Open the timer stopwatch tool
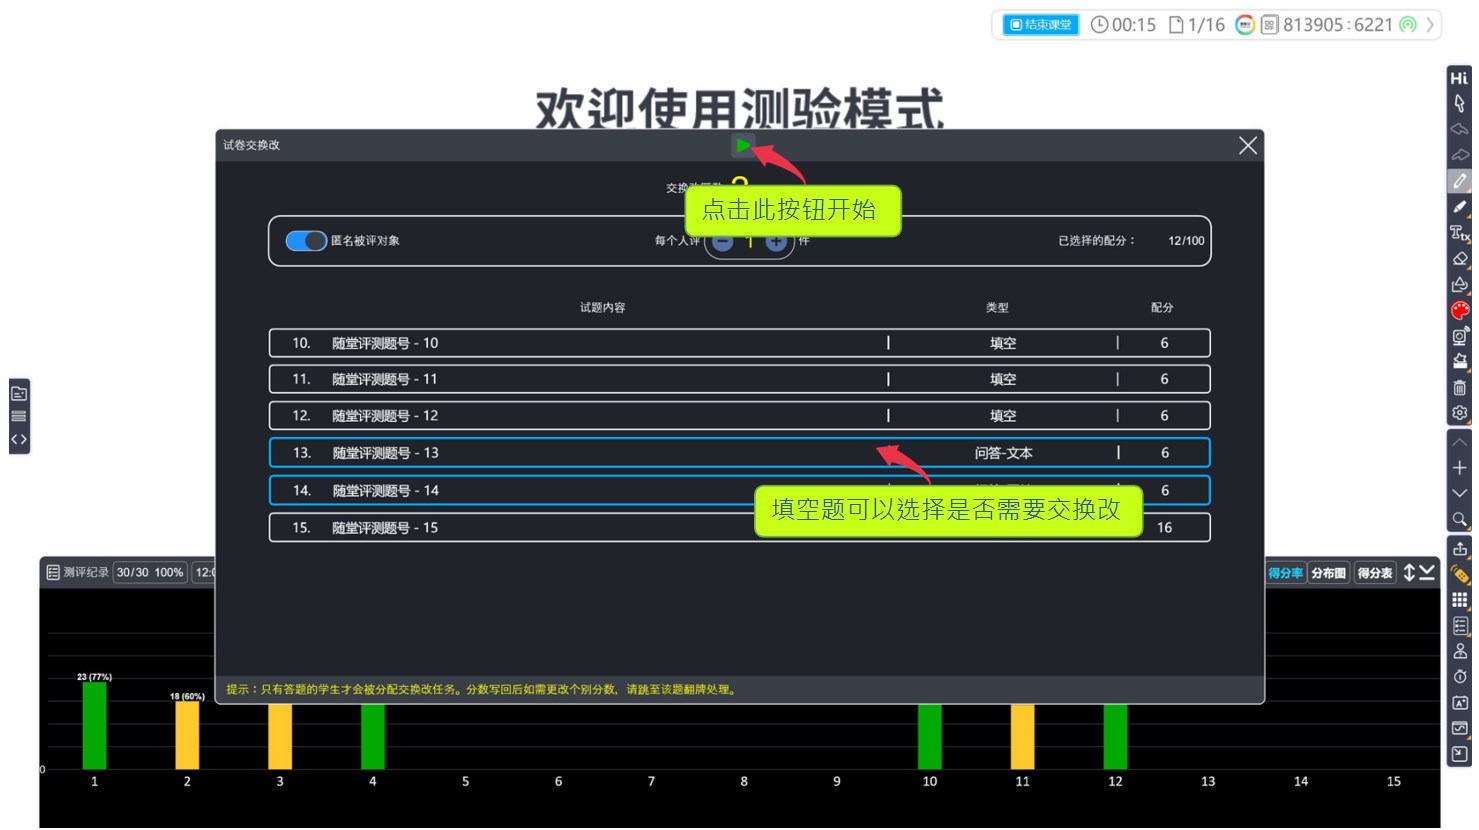 pyautogui.click(x=1460, y=677)
